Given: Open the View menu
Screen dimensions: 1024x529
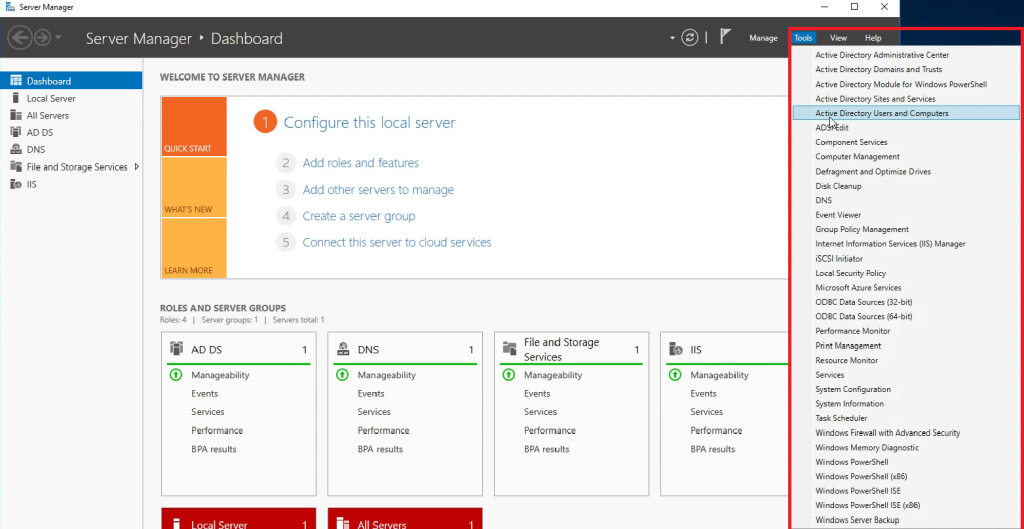Looking at the screenshot, I should (839, 38).
